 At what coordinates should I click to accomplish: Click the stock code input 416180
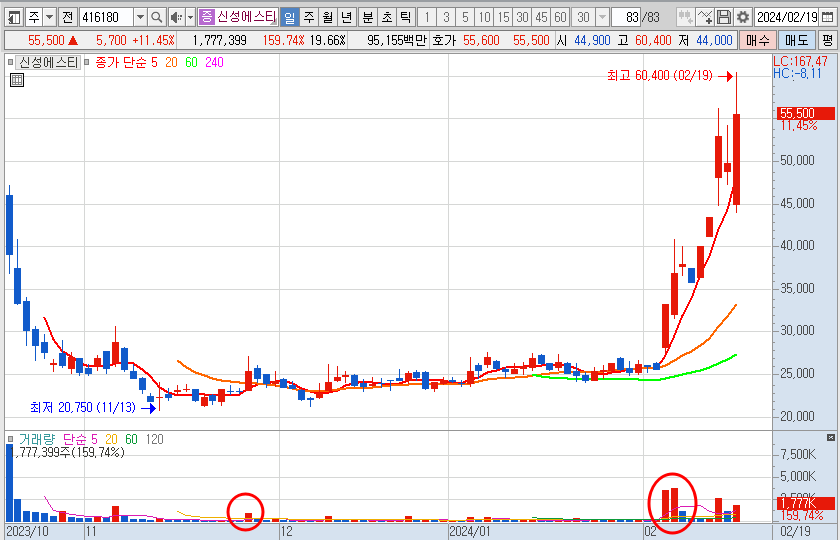106,18
